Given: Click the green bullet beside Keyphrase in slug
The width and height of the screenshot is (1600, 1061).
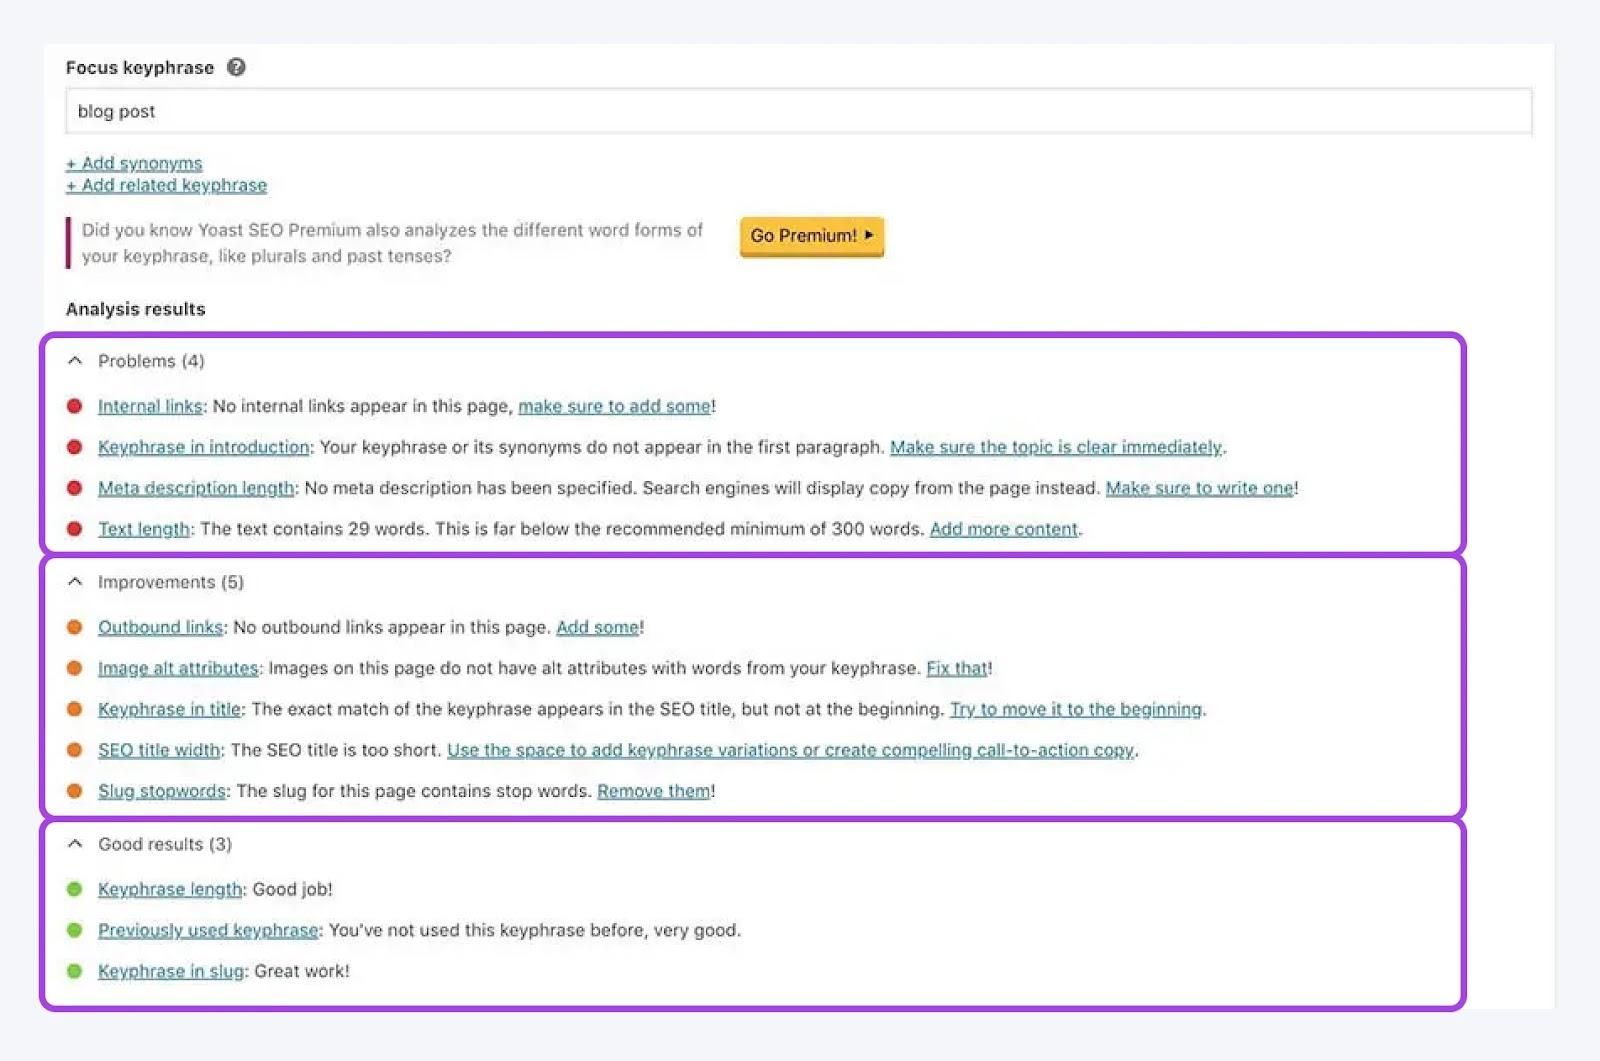Looking at the screenshot, I should tap(74, 971).
